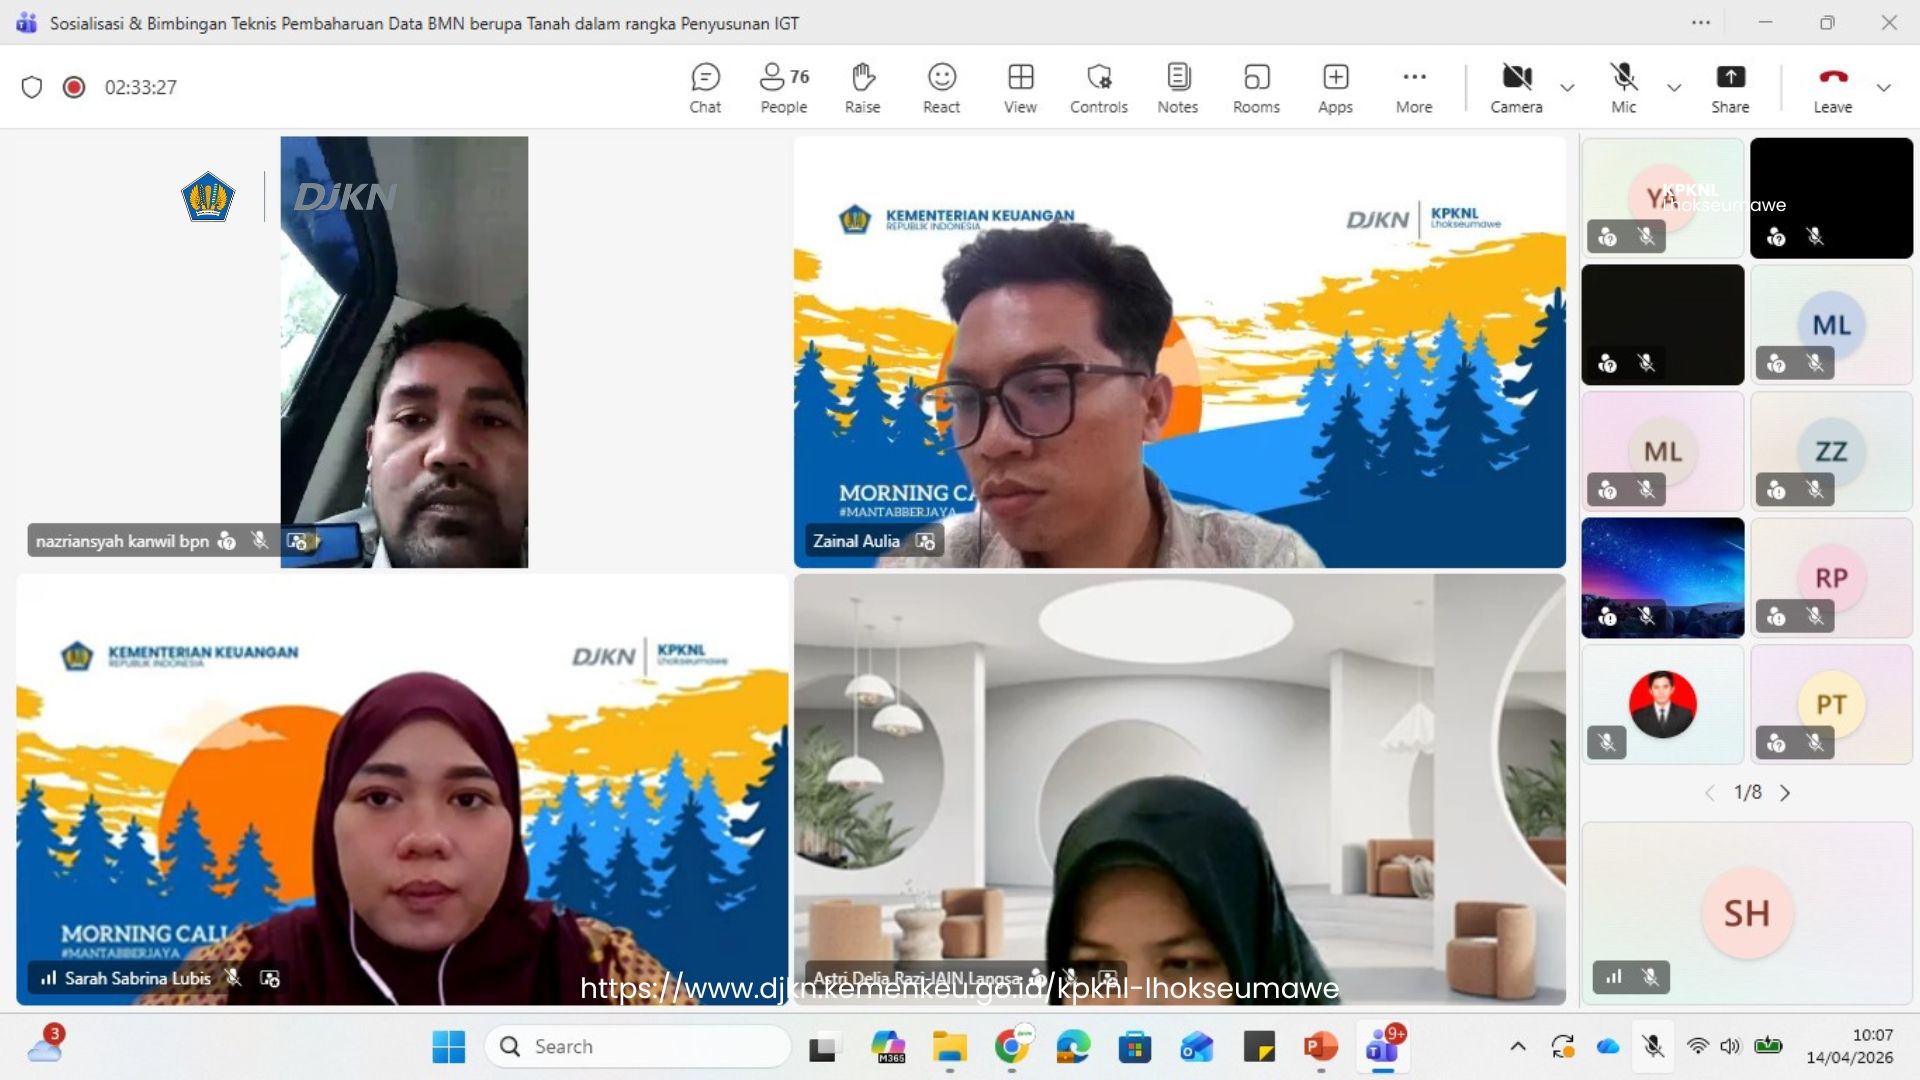This screenshot has width=1920, height=1080.
Task: Go to next participants page
Action: point(1786,793)
